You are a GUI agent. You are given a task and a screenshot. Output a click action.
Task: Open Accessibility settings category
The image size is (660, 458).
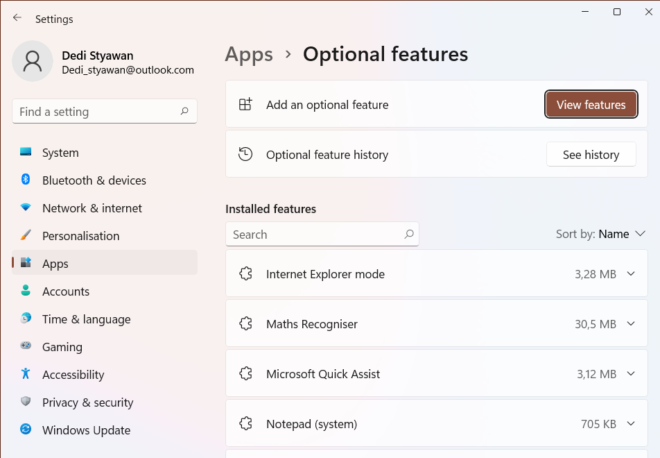click(105, 374)
